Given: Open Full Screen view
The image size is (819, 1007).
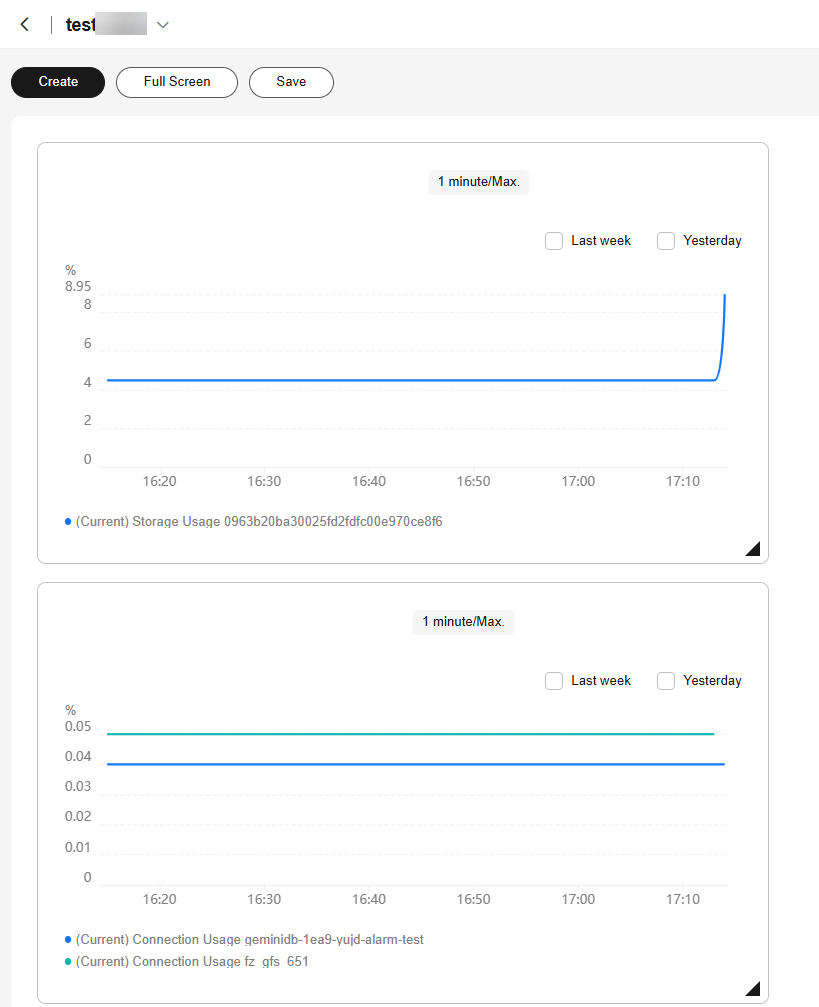Looking at the screenshot, I should tap(177, 82).
